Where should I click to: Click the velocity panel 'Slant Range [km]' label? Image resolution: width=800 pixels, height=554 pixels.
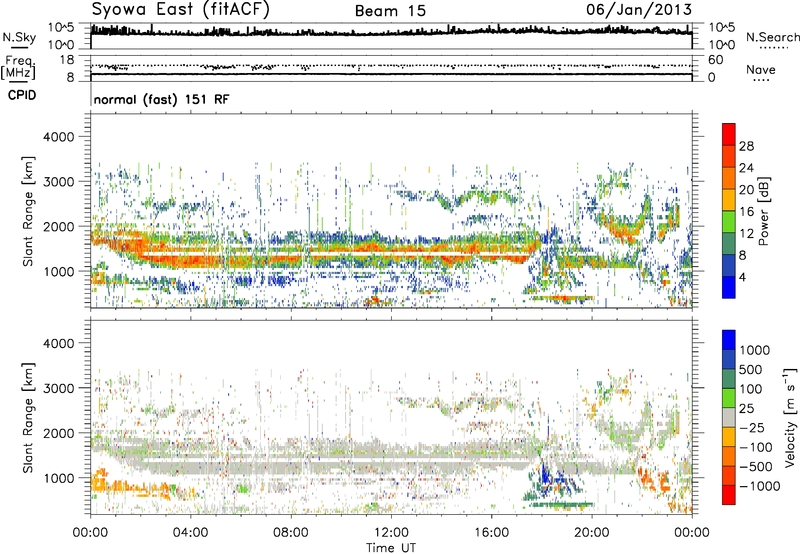[x=28, y=417]
